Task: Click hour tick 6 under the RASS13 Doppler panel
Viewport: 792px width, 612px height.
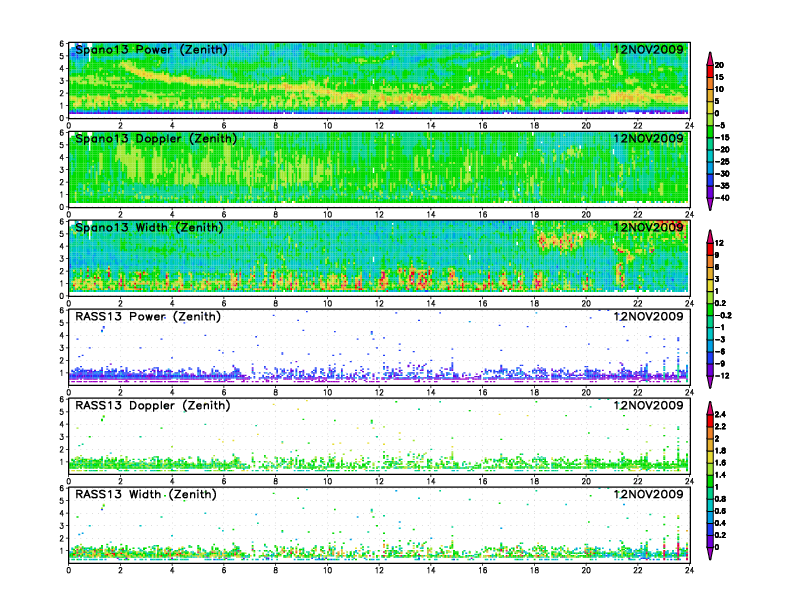Action: 224,481
